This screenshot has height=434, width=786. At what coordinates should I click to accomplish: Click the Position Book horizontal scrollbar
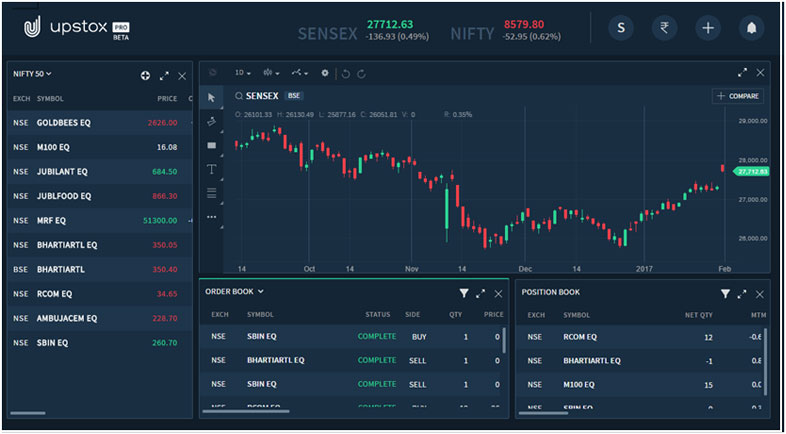click(543, 413)
